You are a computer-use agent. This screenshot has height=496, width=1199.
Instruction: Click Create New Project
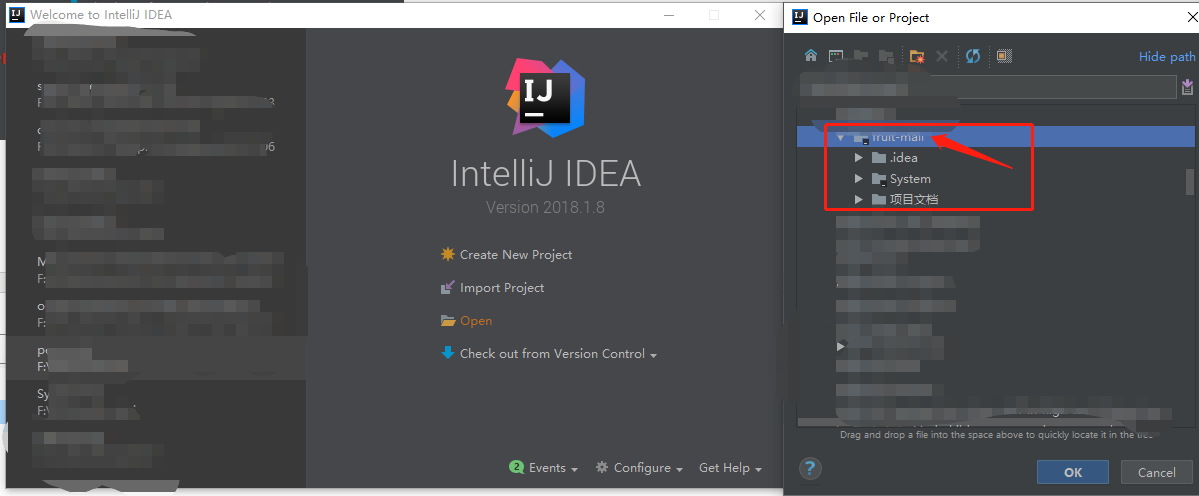(506, 254)
